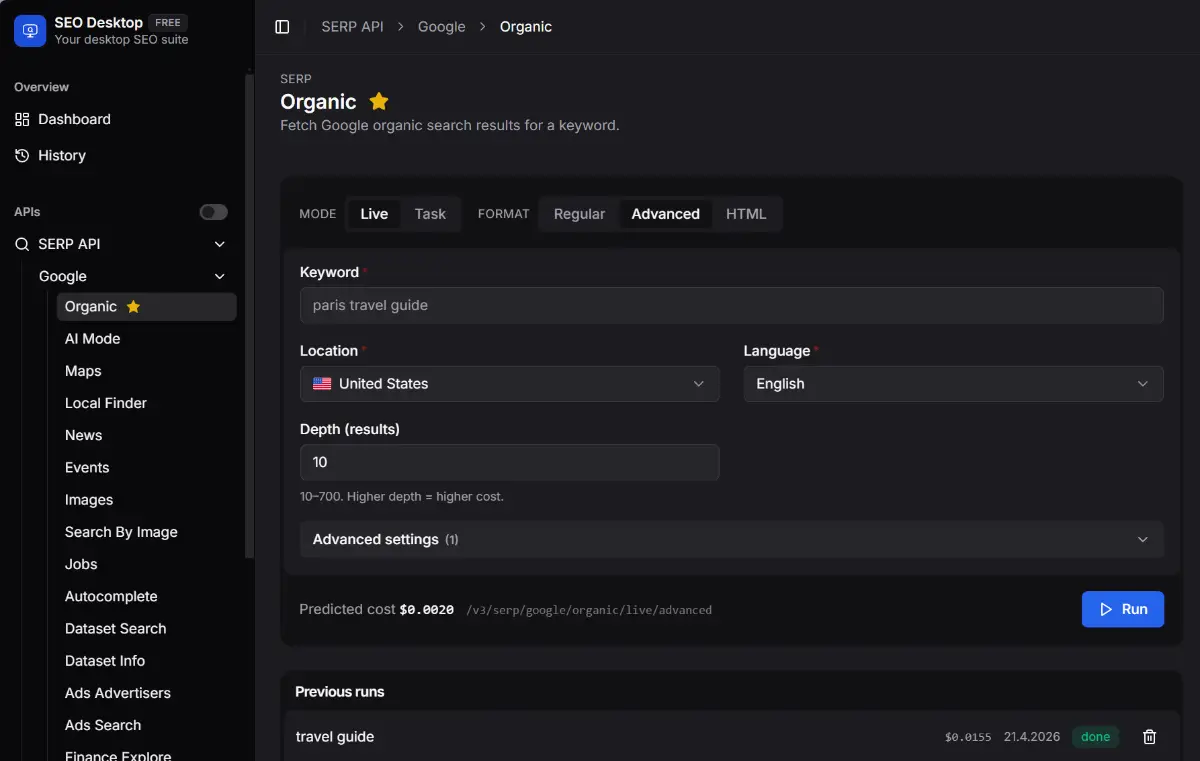Click the star beside the Organic heading
The height and width of the screenshot is (761, 1200).
tap(379, 101)
